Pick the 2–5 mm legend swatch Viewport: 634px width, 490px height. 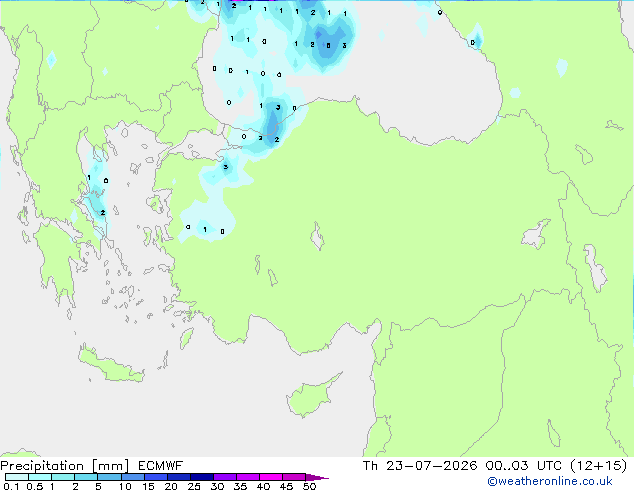86,477
